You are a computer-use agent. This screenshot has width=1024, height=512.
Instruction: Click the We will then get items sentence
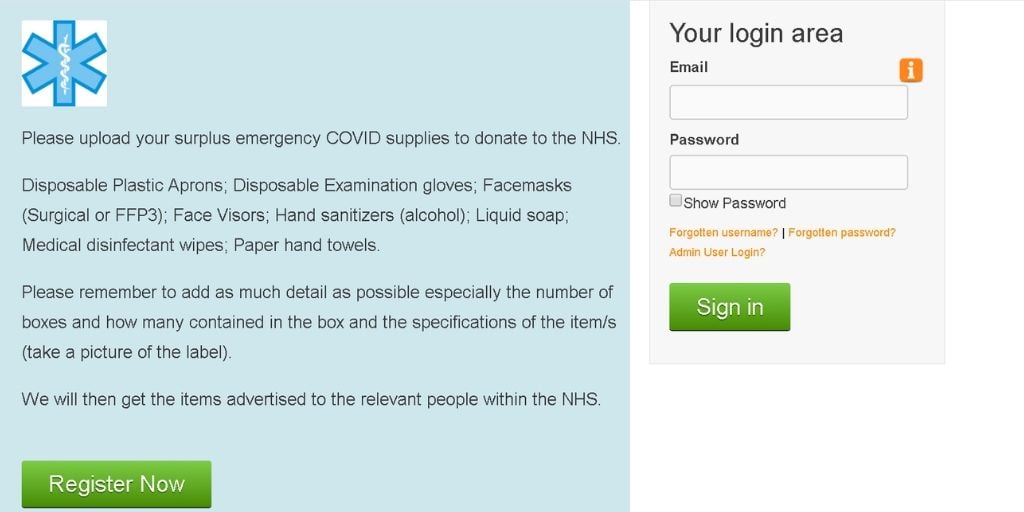pyautogui.click(x=311, y=399)
